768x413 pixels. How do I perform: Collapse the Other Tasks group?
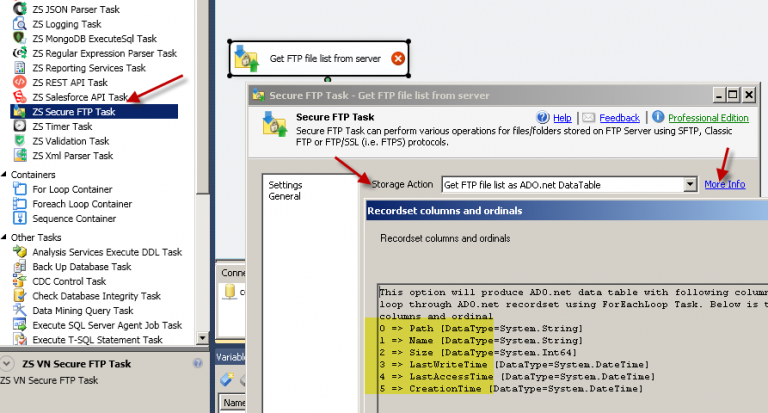tap(5, 238)
